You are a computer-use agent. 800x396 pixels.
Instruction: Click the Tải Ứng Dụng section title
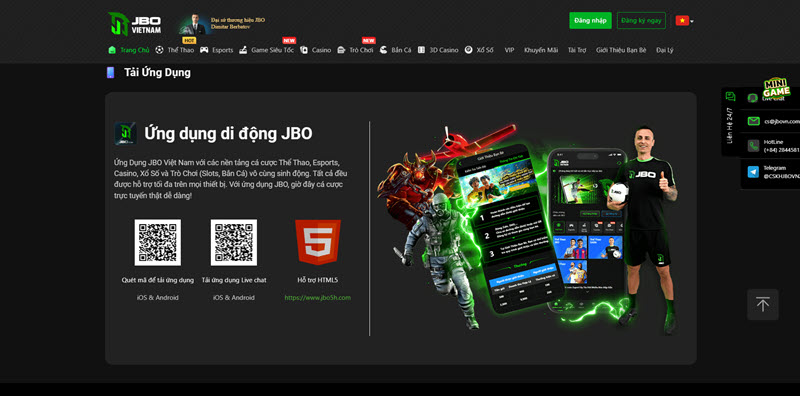tap(157, 72)
